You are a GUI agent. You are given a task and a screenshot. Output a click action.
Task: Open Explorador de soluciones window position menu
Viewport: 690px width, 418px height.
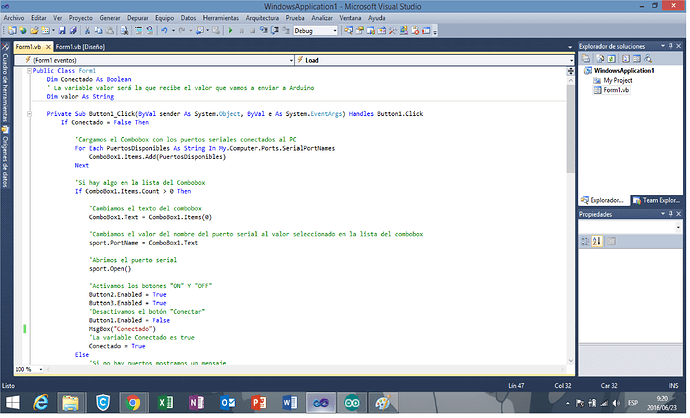[x=664, y=46]
